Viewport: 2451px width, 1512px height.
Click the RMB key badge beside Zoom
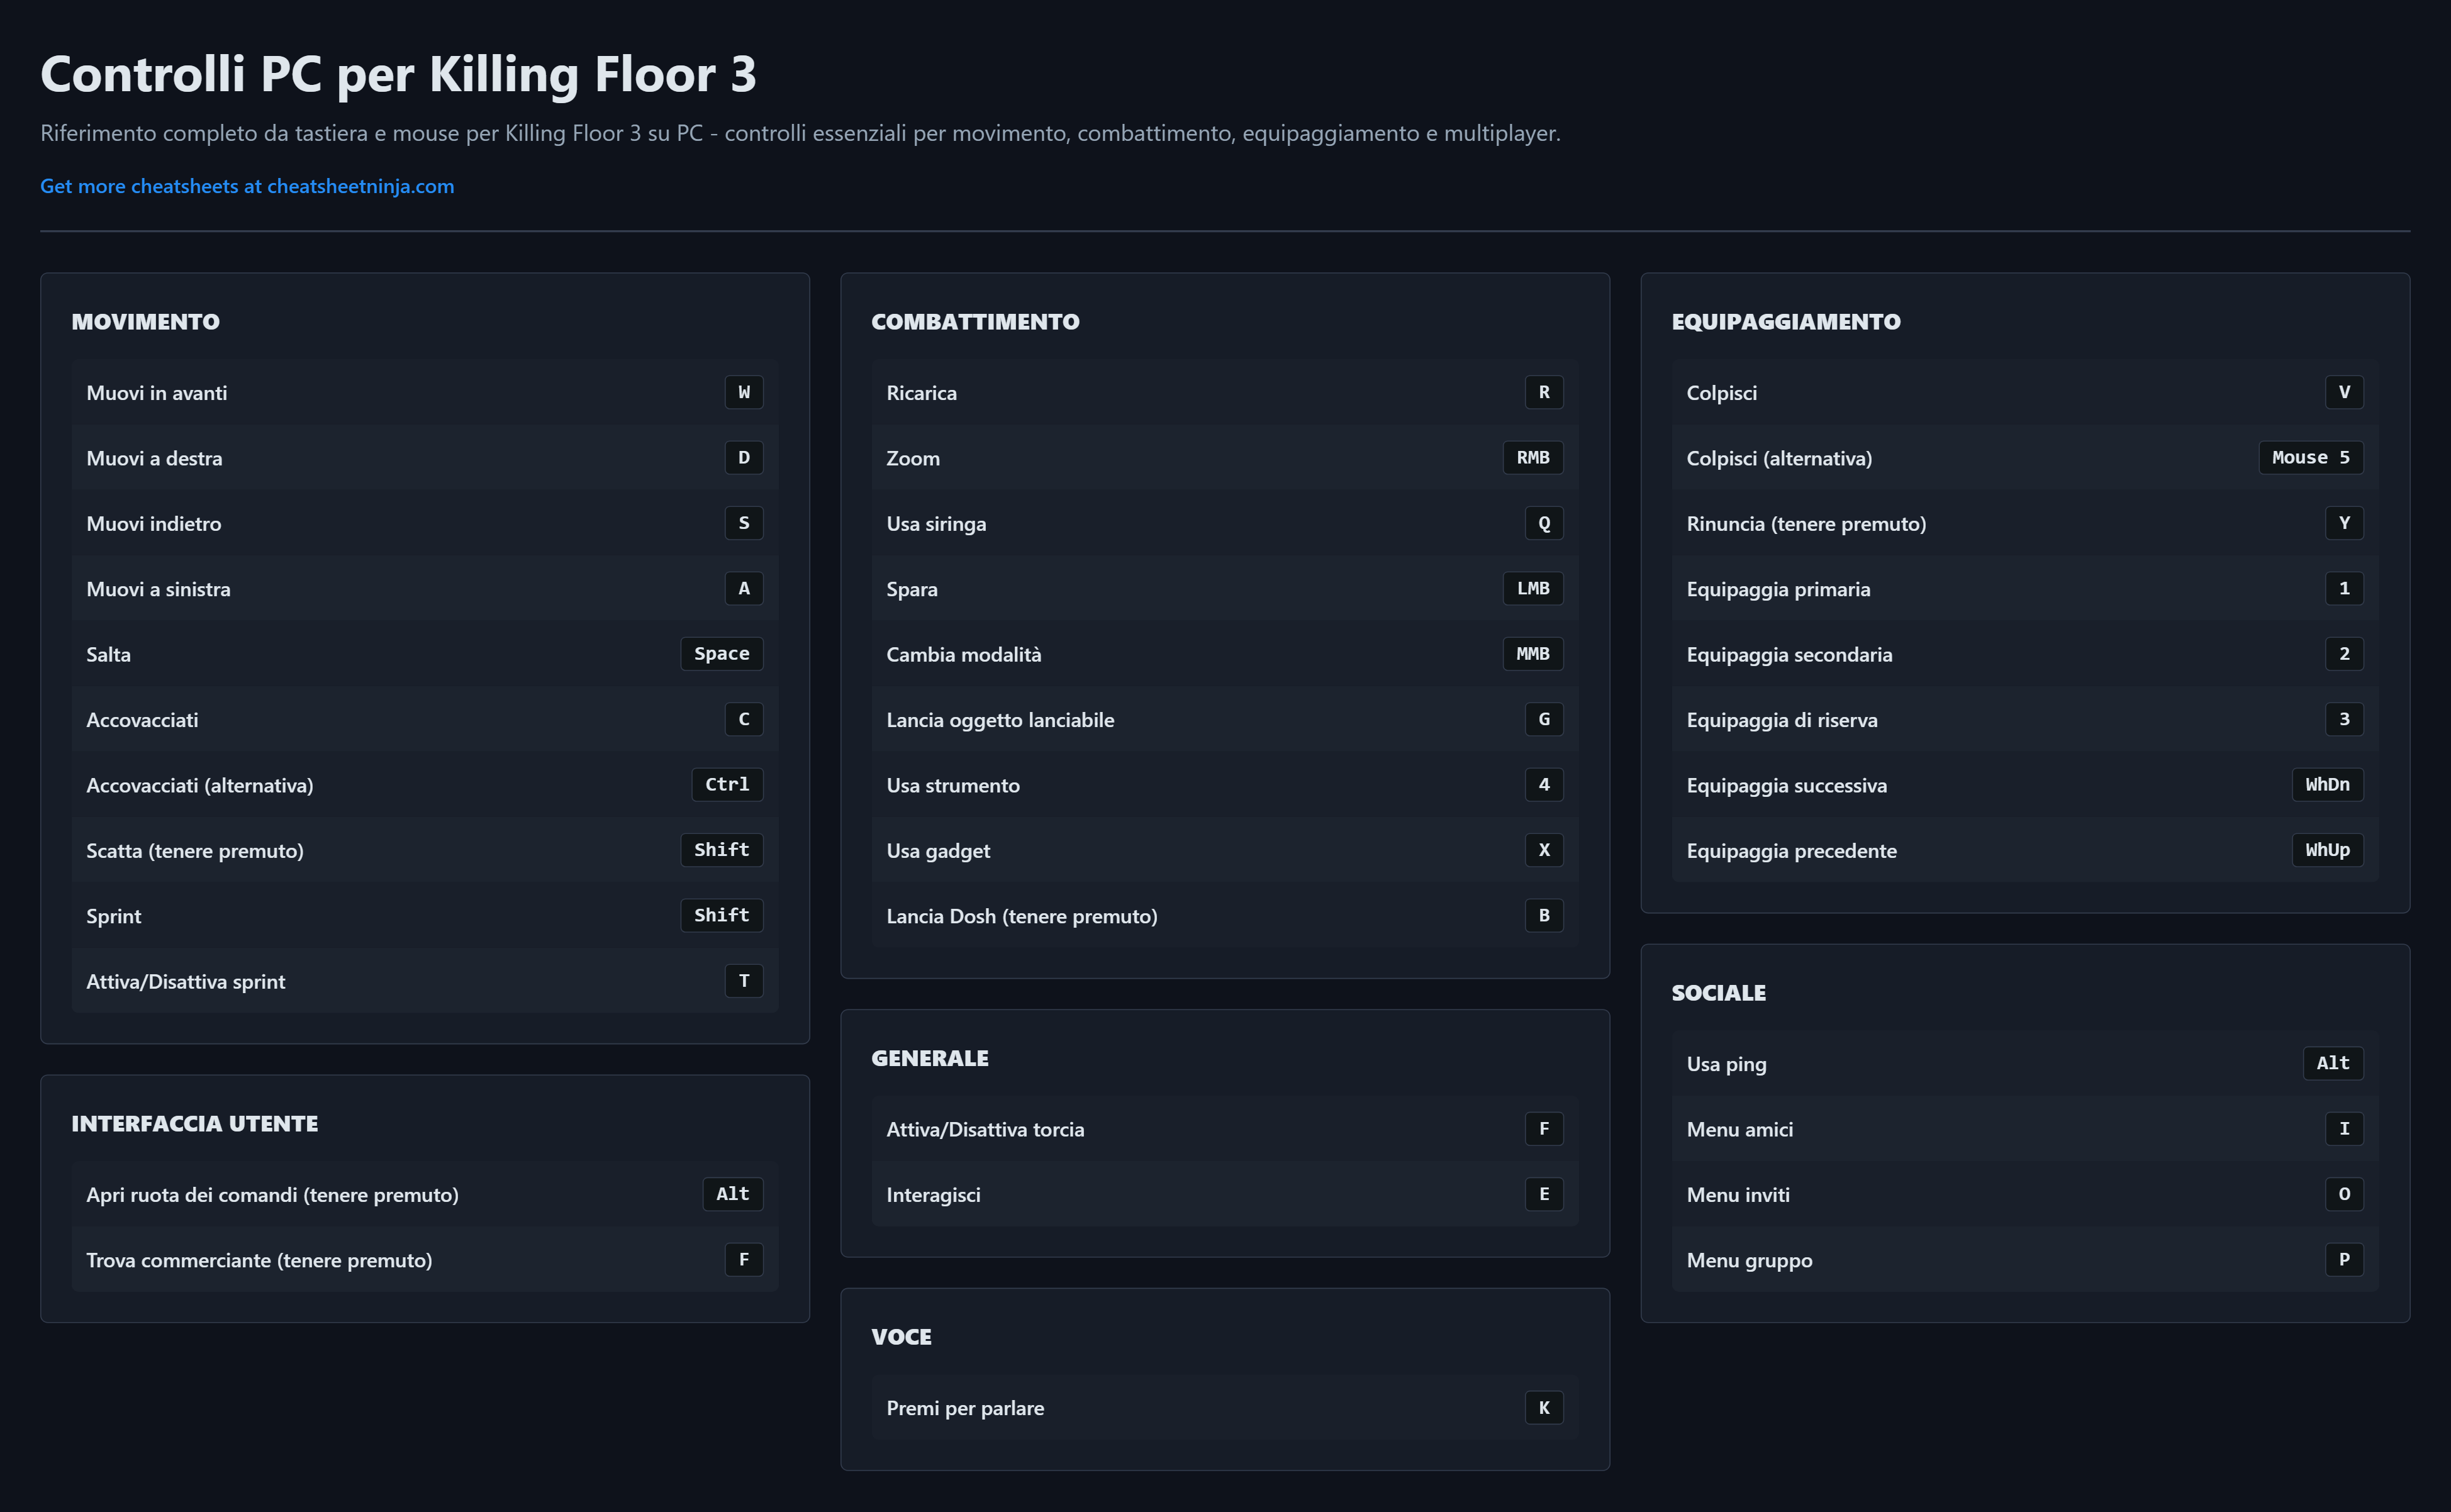(1532, 458)
